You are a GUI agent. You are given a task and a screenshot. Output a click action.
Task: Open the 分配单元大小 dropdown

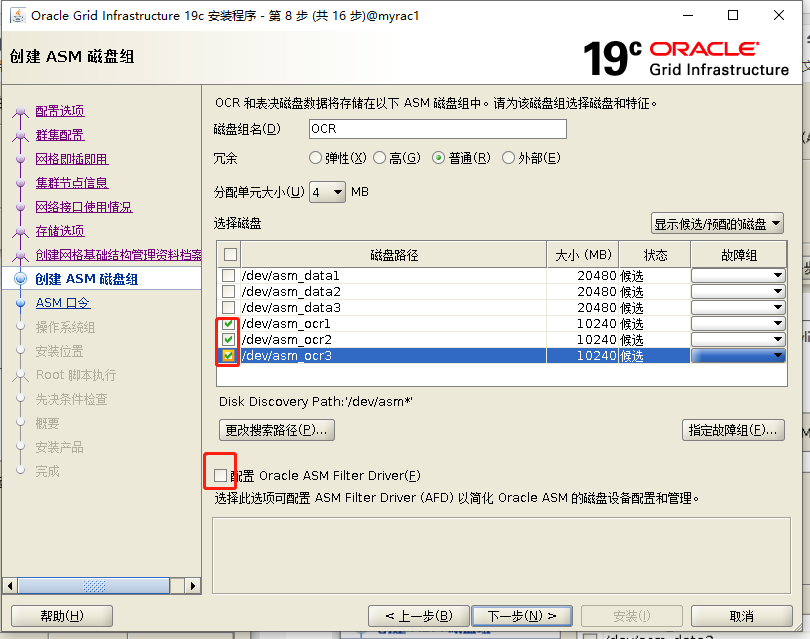(328, 192)
